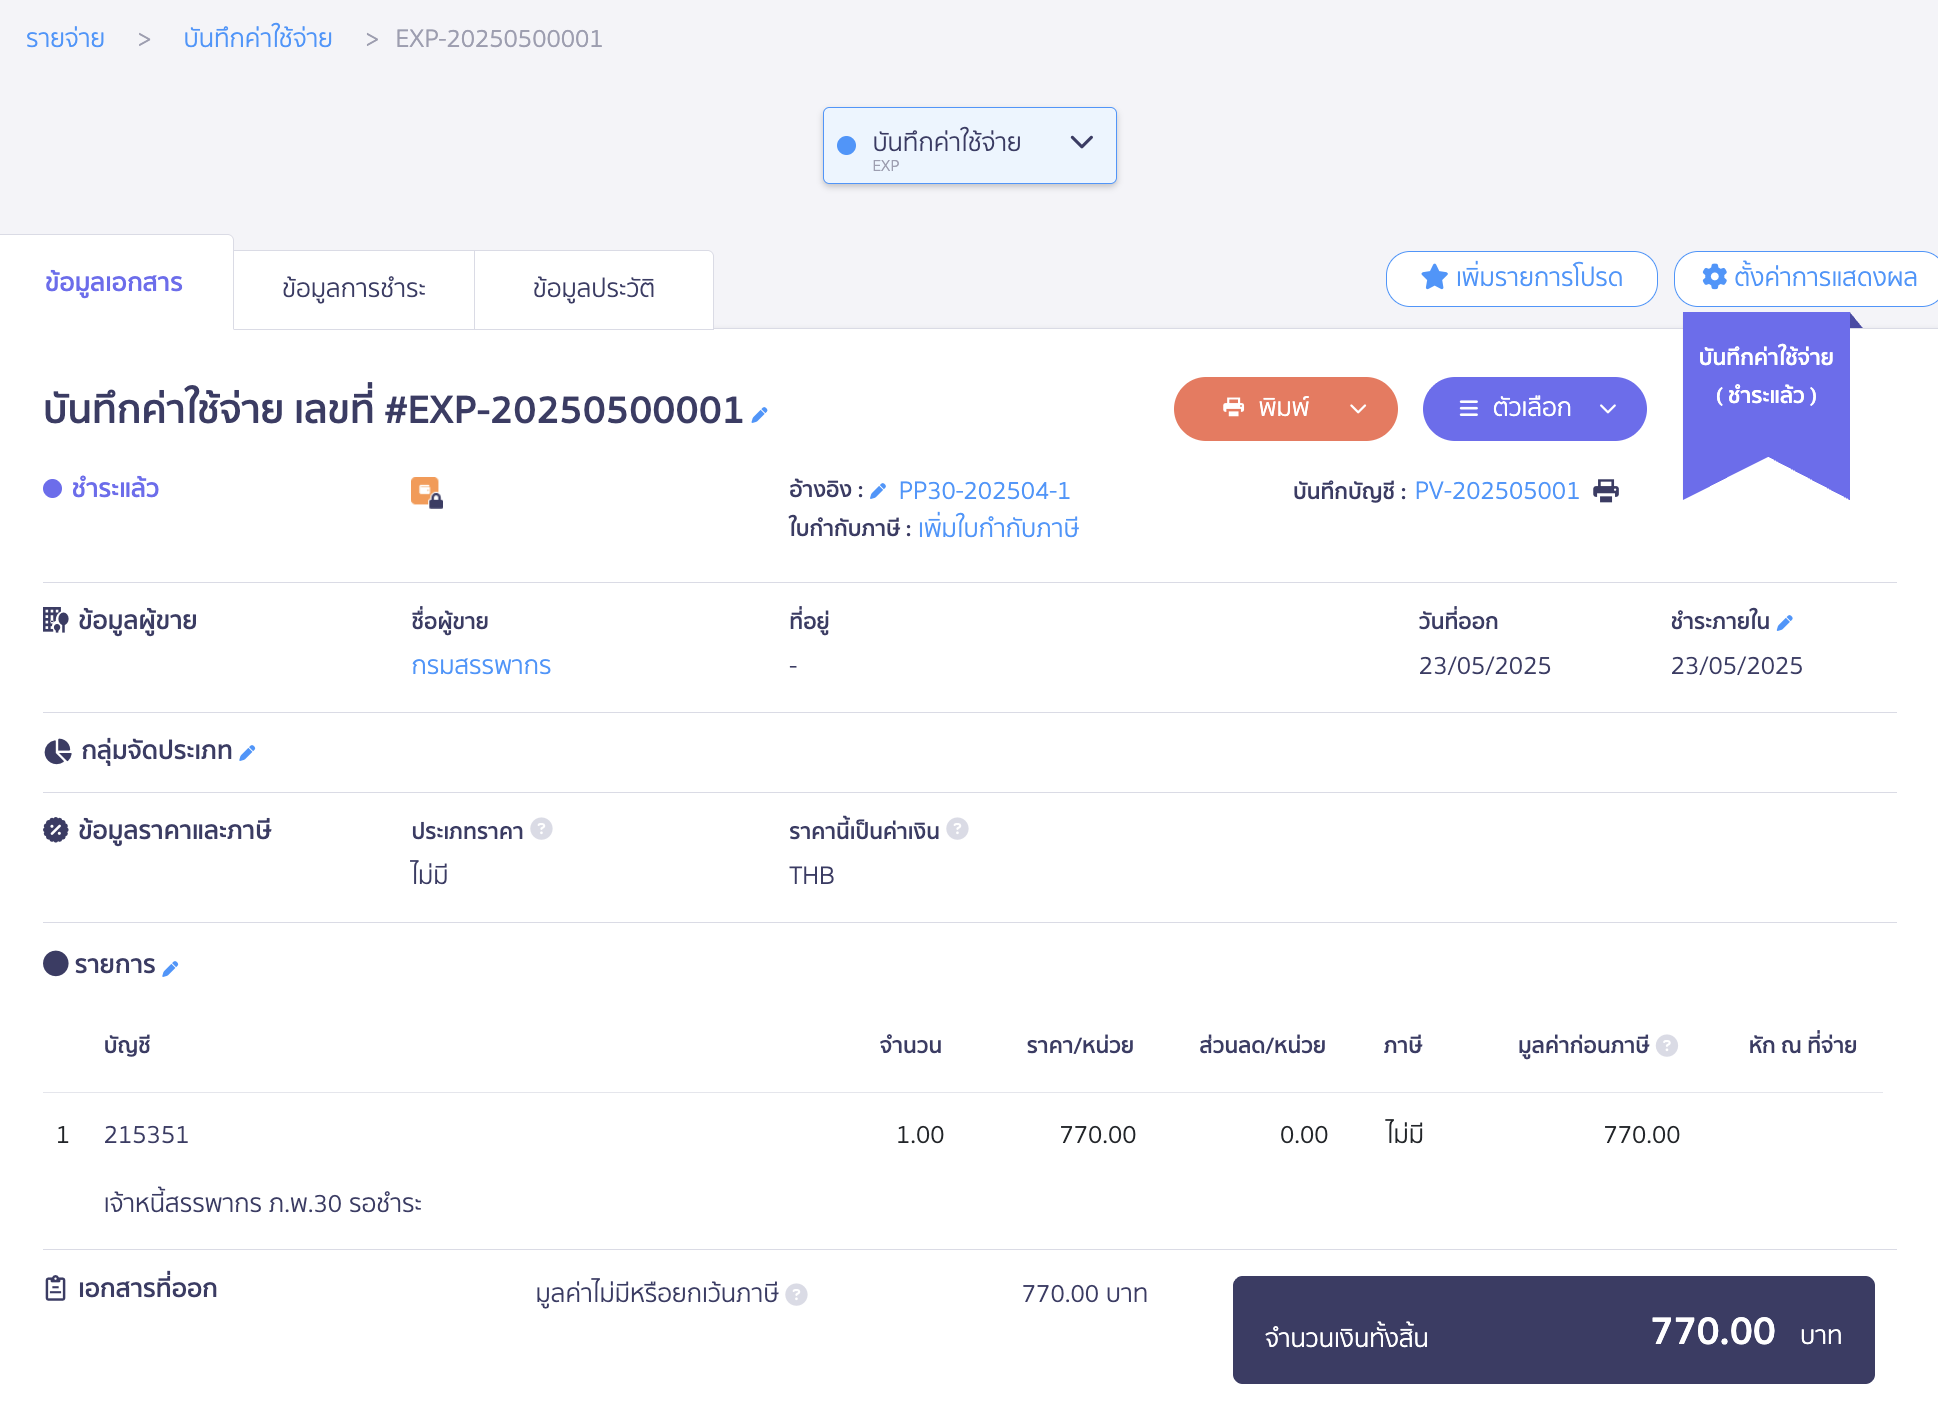This screenshot has width=1938, height=1414.
Task: Open the บันทึกค่าใช้จ่าย EXP document type dropdown
Action: [969, 146]
